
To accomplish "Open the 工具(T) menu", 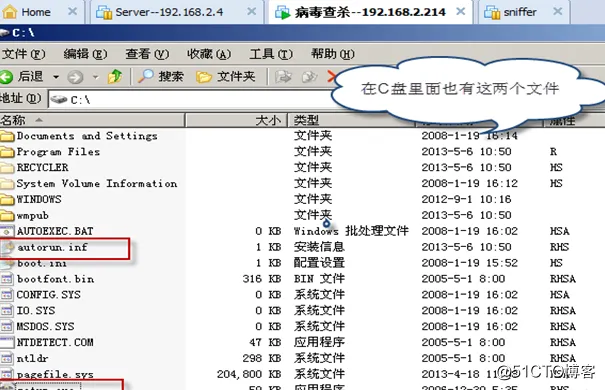I will click(x=271, y=54).
